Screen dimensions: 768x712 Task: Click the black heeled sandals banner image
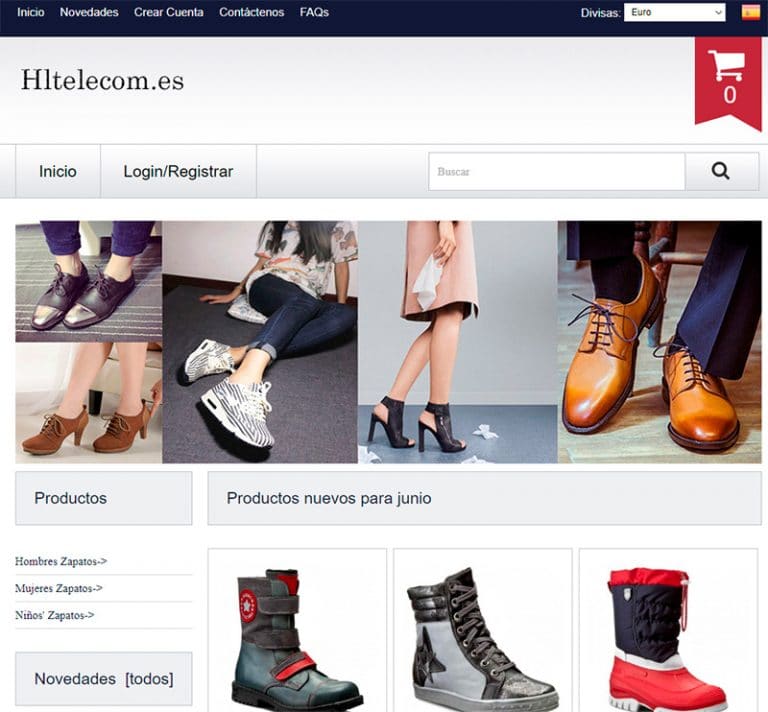[457, 342]
